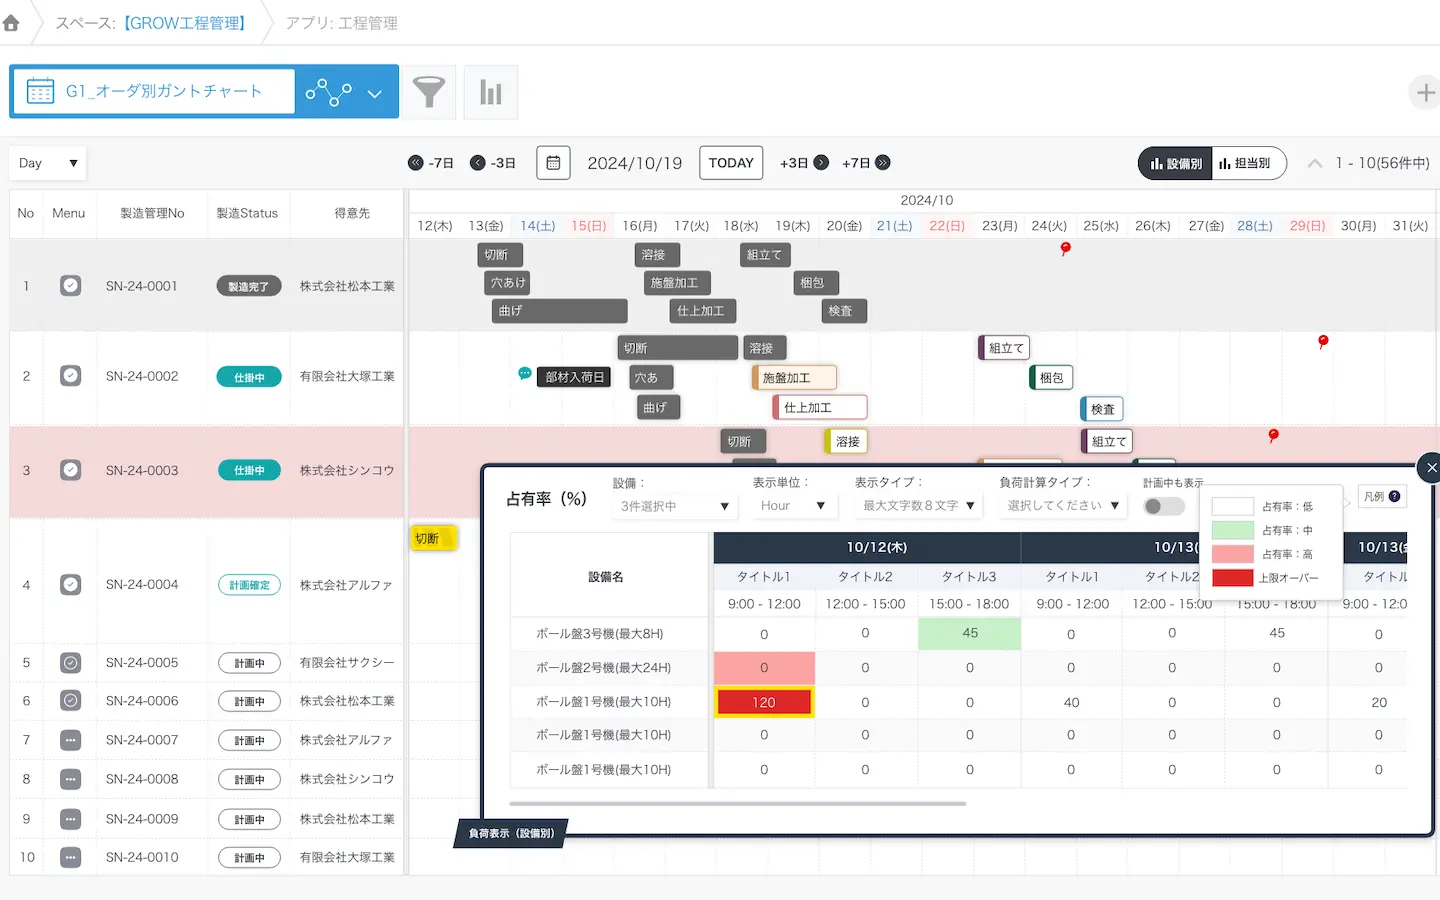
Task: Open the 負荷計算タイプ dropdown
Action: 1062,506
